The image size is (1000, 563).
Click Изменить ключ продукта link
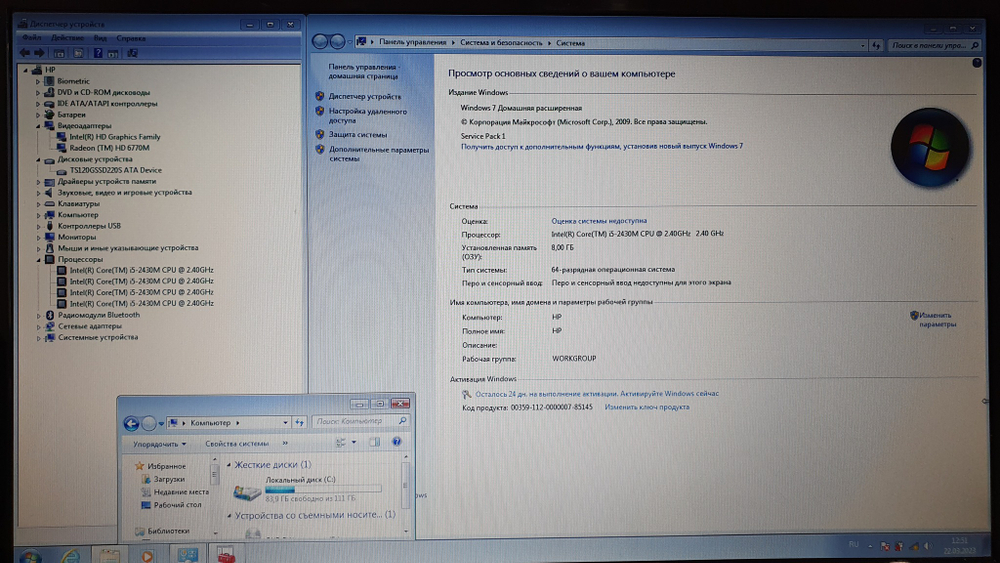point(647,407)
